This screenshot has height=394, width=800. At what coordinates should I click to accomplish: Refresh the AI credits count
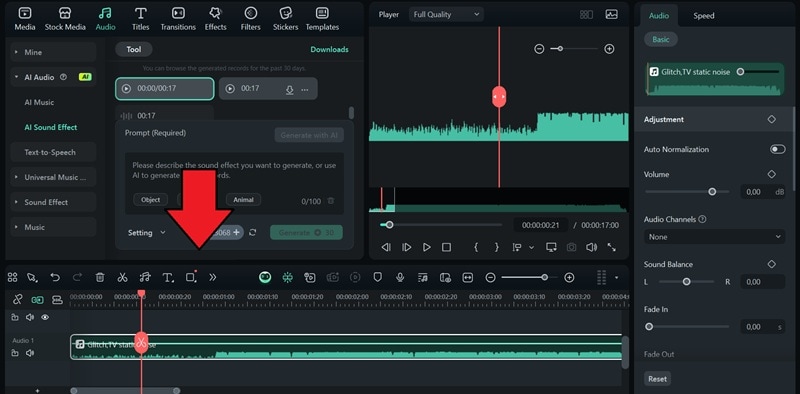(253, 232)
